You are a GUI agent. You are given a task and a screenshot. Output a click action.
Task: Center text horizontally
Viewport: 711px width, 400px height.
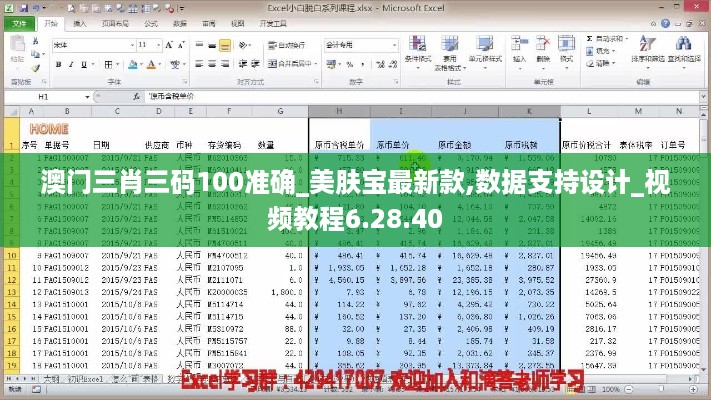[x=212, y=64]
